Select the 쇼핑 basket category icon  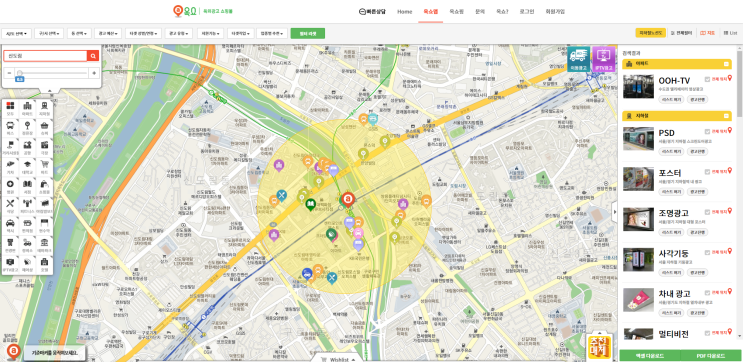click(45, 127)
